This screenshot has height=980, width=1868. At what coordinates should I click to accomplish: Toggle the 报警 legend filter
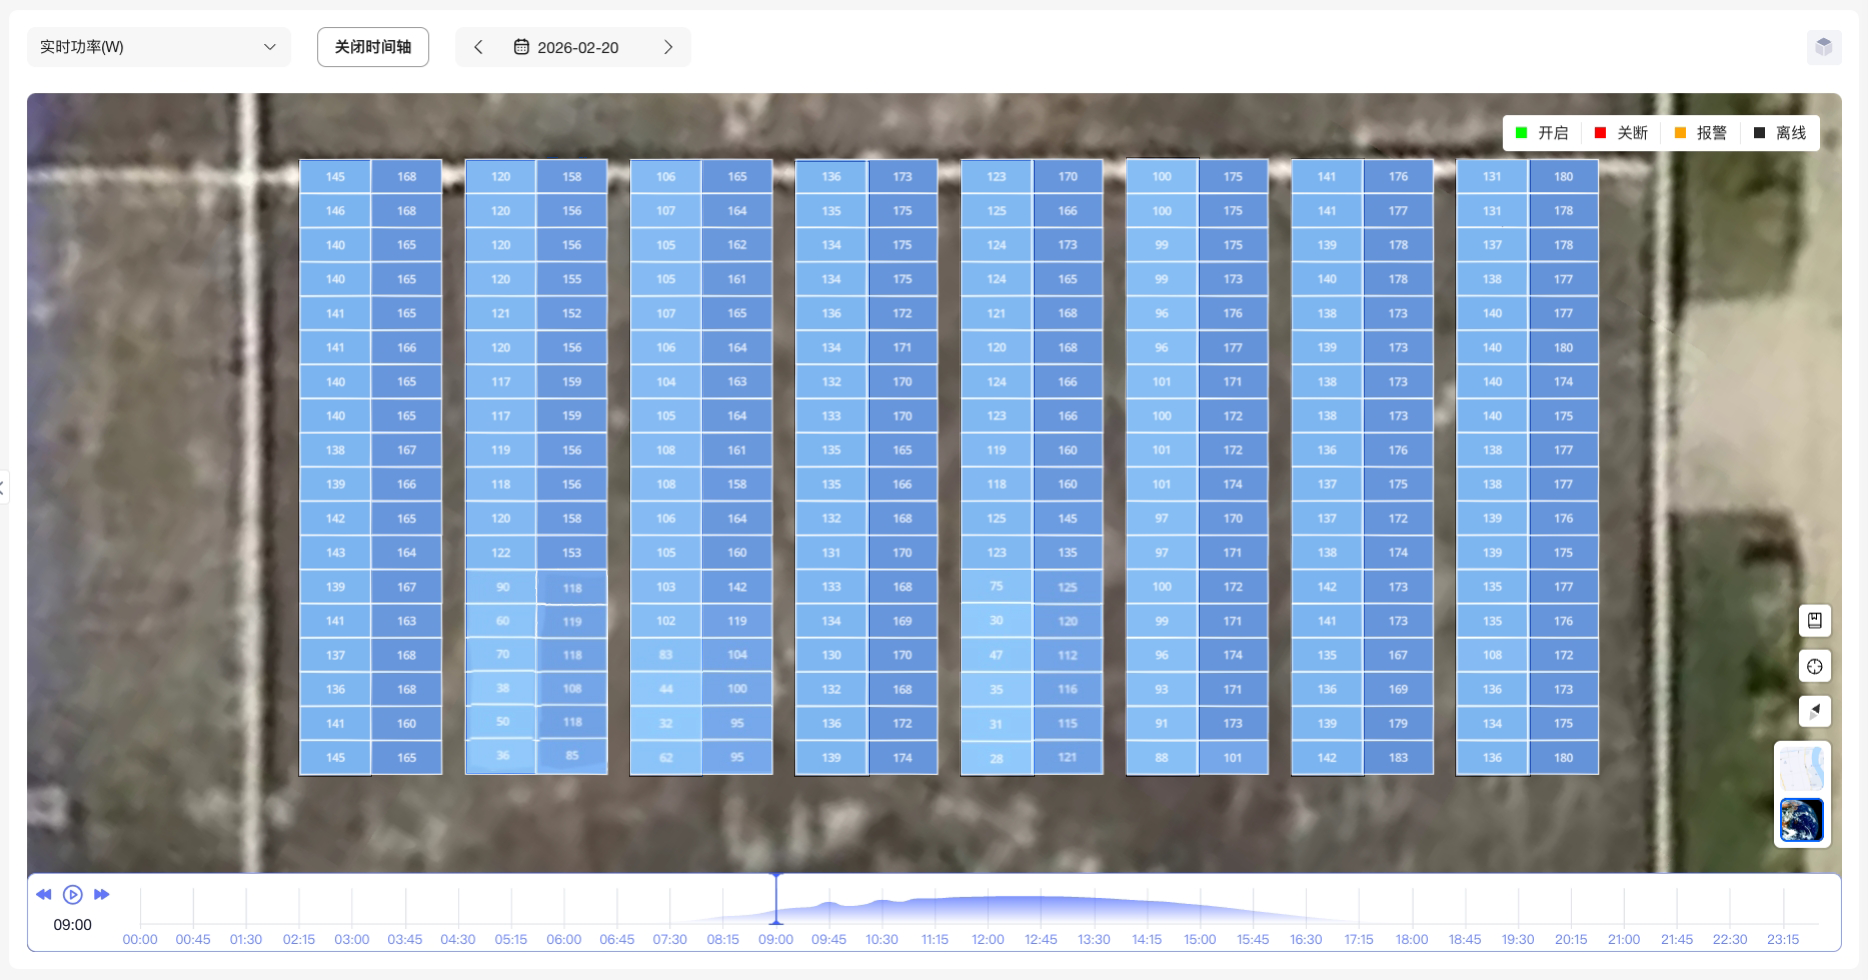(x=1700, y=133)
